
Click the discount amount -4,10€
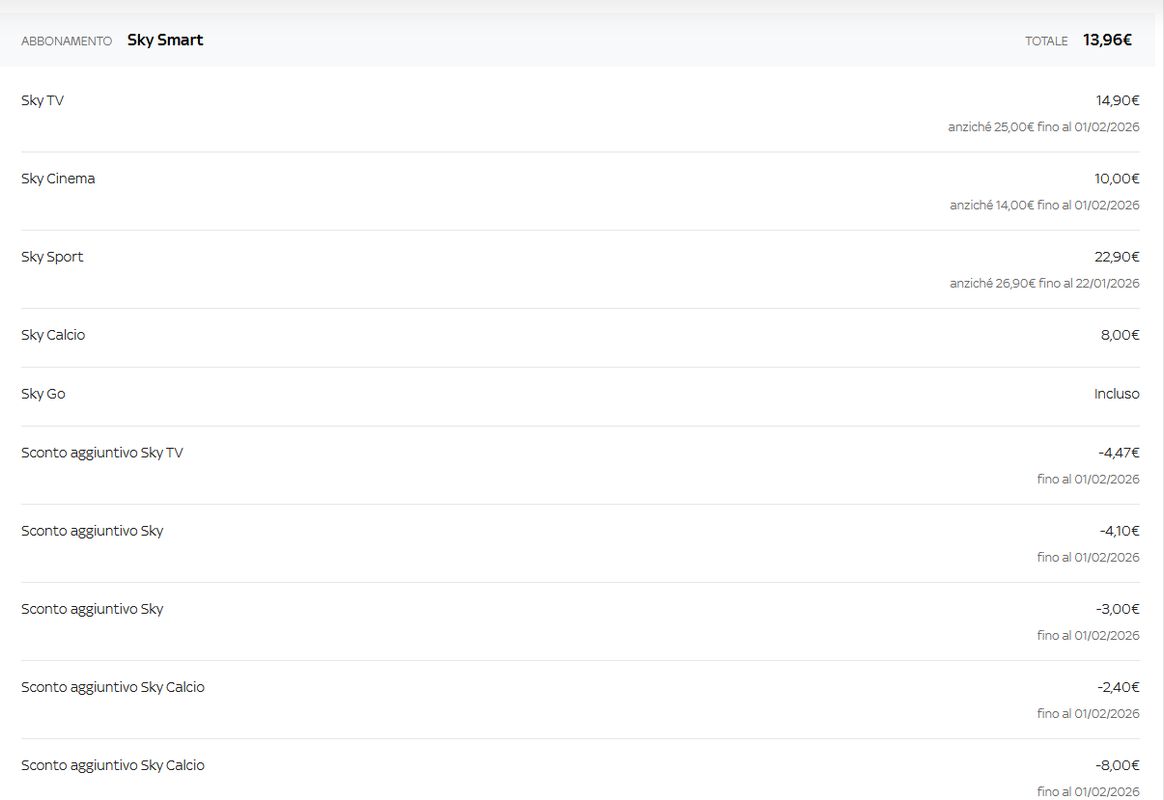click(1119, 531)
